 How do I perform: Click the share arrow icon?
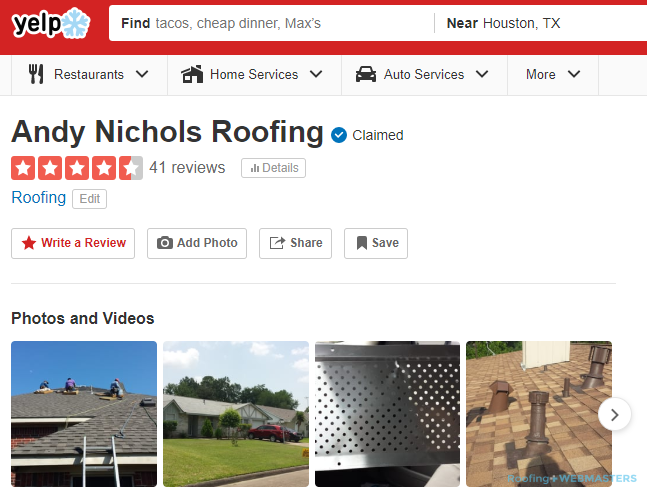[x=277, y=243]
